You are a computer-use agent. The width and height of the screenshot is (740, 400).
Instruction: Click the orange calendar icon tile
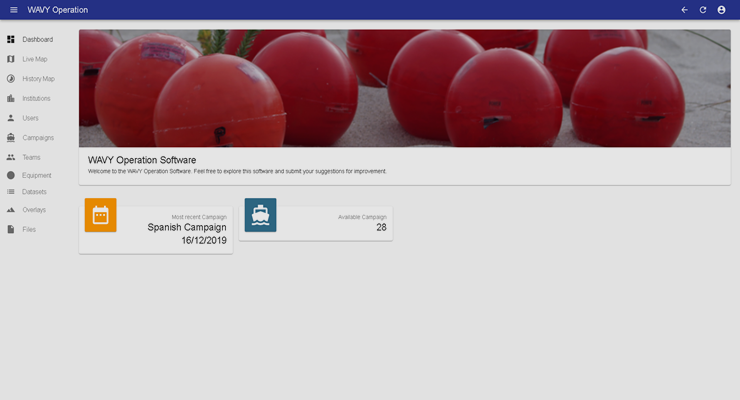101,215
